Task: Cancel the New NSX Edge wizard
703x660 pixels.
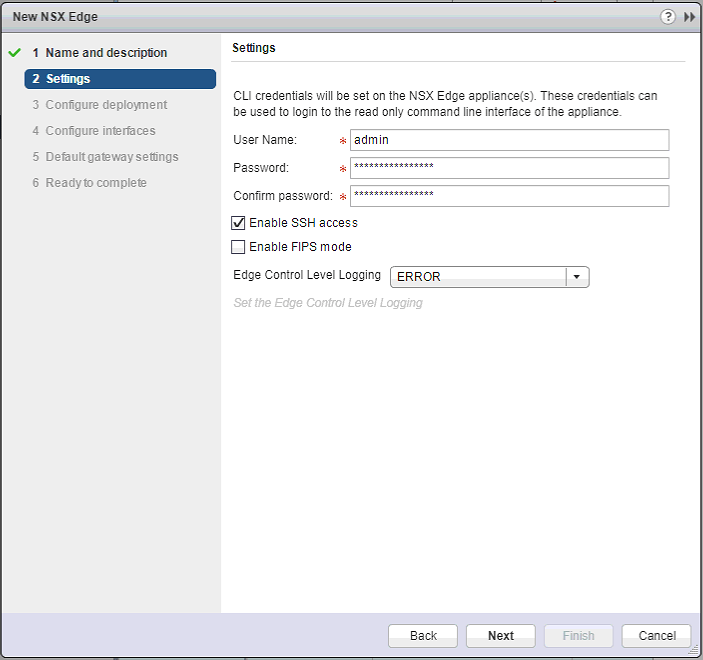Action: click(x=656, y=636)
